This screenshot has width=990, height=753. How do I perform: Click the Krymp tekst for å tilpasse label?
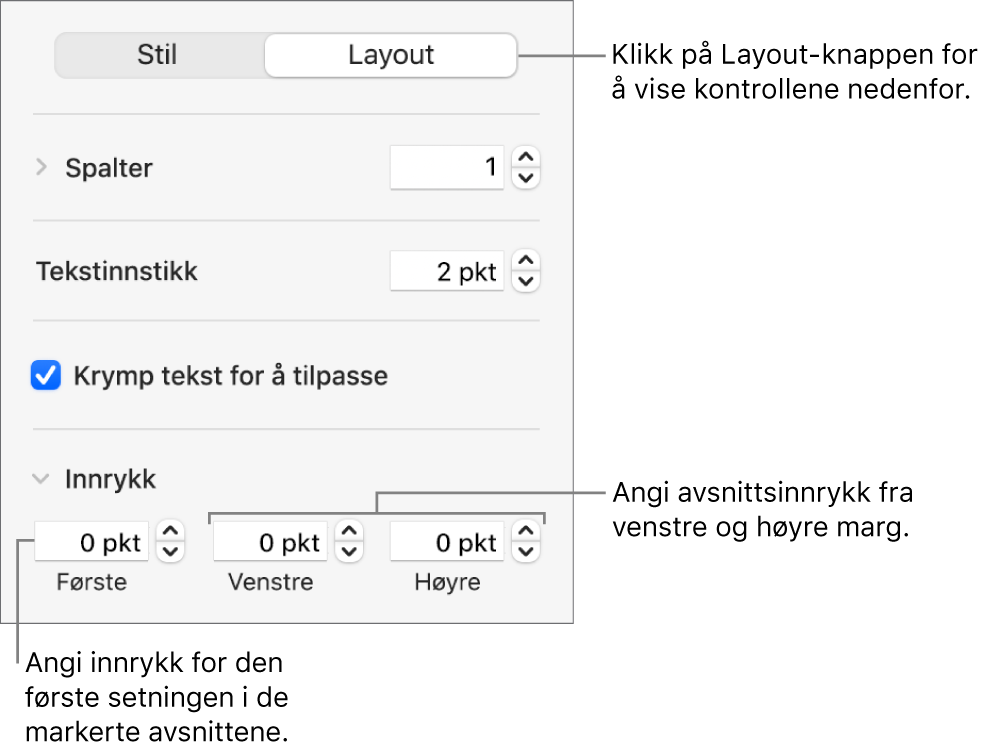click(230, 376)
